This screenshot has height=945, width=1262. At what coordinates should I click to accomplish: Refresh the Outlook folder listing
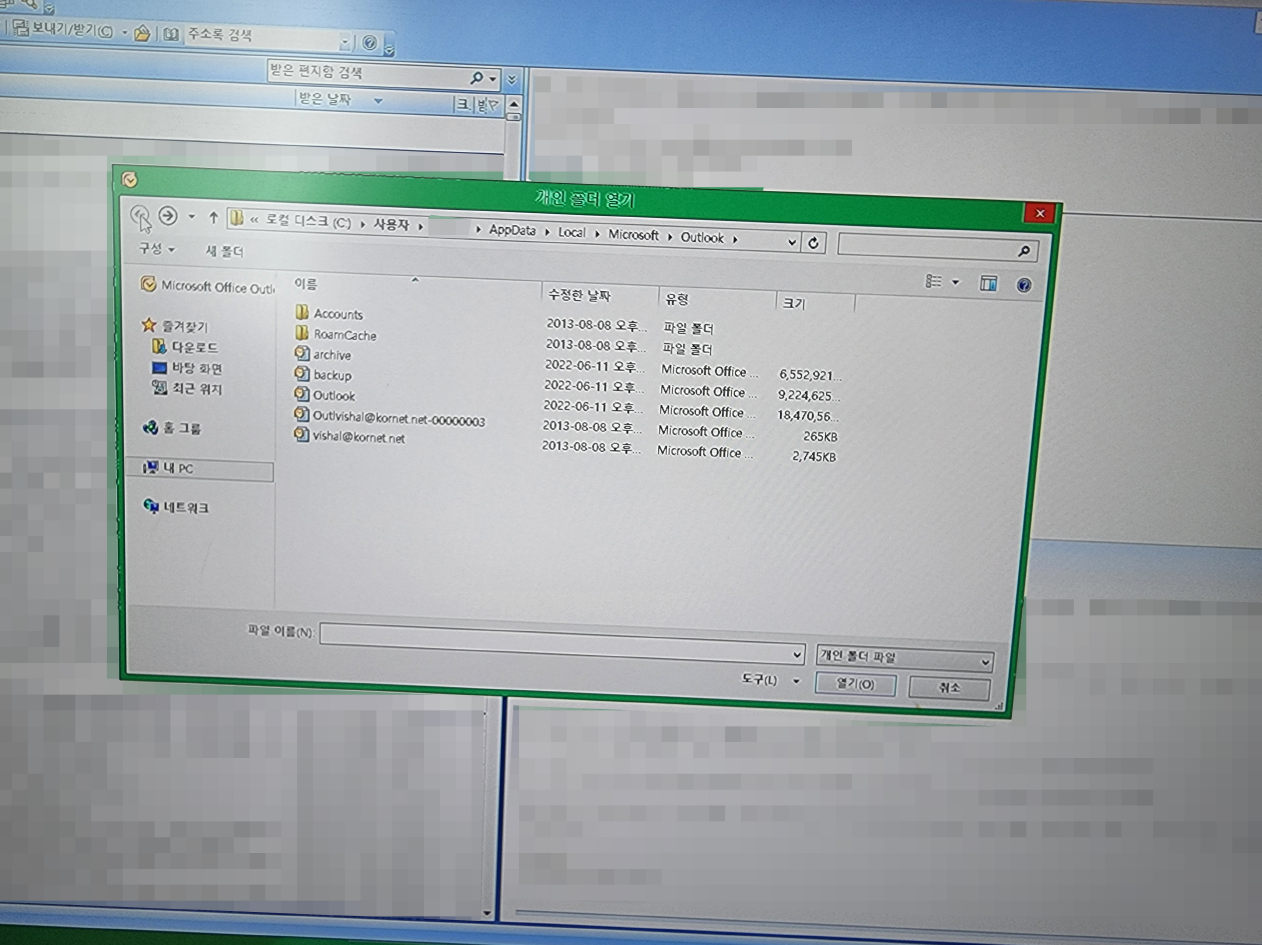tap(814, 242)
